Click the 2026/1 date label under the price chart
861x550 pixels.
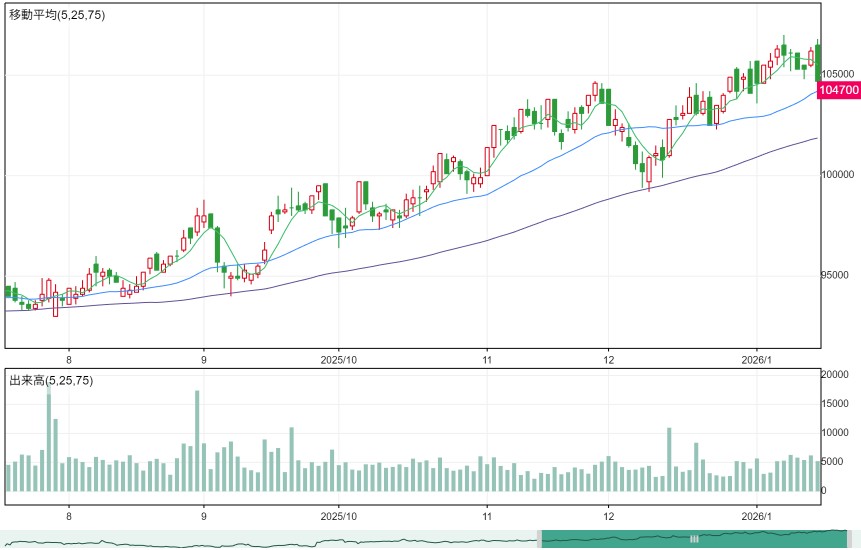757,360
